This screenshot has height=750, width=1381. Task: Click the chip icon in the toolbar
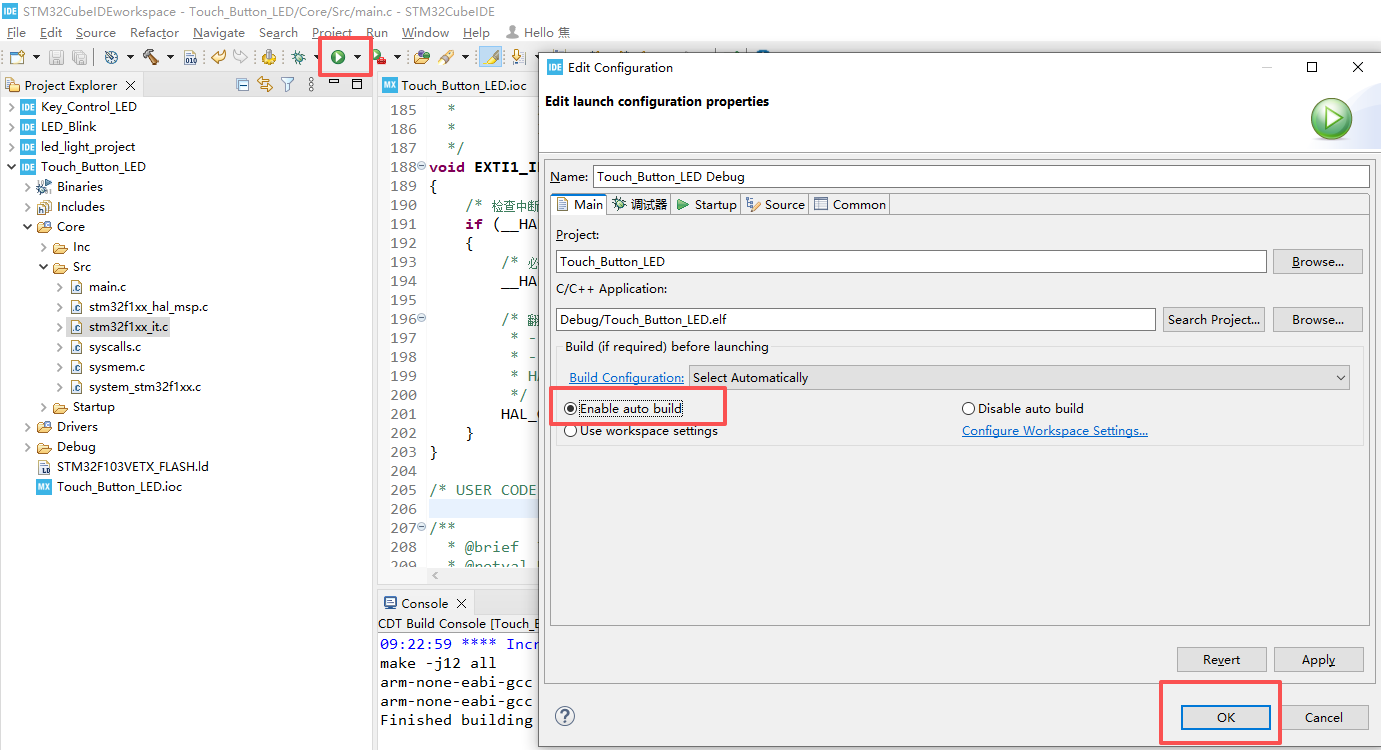click(x=269, y=57)
